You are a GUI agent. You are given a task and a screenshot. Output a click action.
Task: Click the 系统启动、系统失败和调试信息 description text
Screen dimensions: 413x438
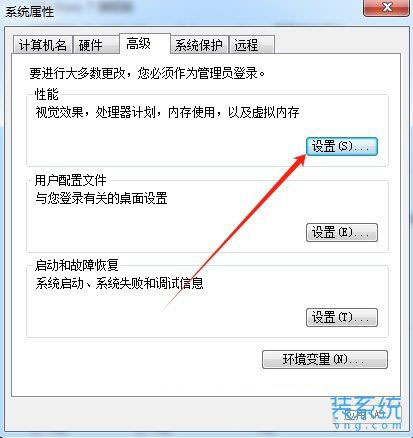119,283
